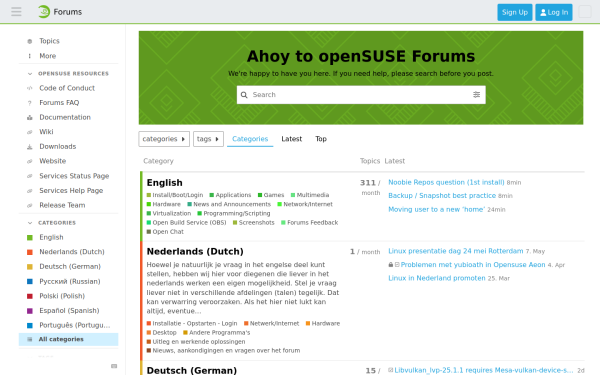Click the Code of Conduct icon
The width and height of the screenshot is (600, 375).
click(30, 88)
